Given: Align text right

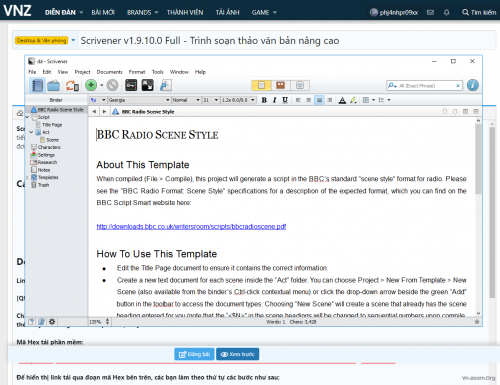Looking at the screenshot, I should (x=330, y=100).
